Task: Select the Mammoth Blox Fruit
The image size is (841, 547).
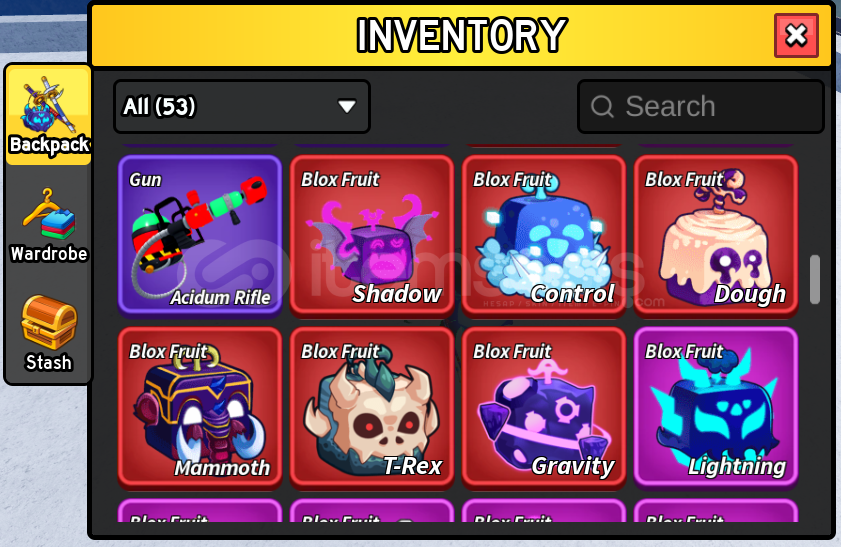Action: tap(200, 407)
